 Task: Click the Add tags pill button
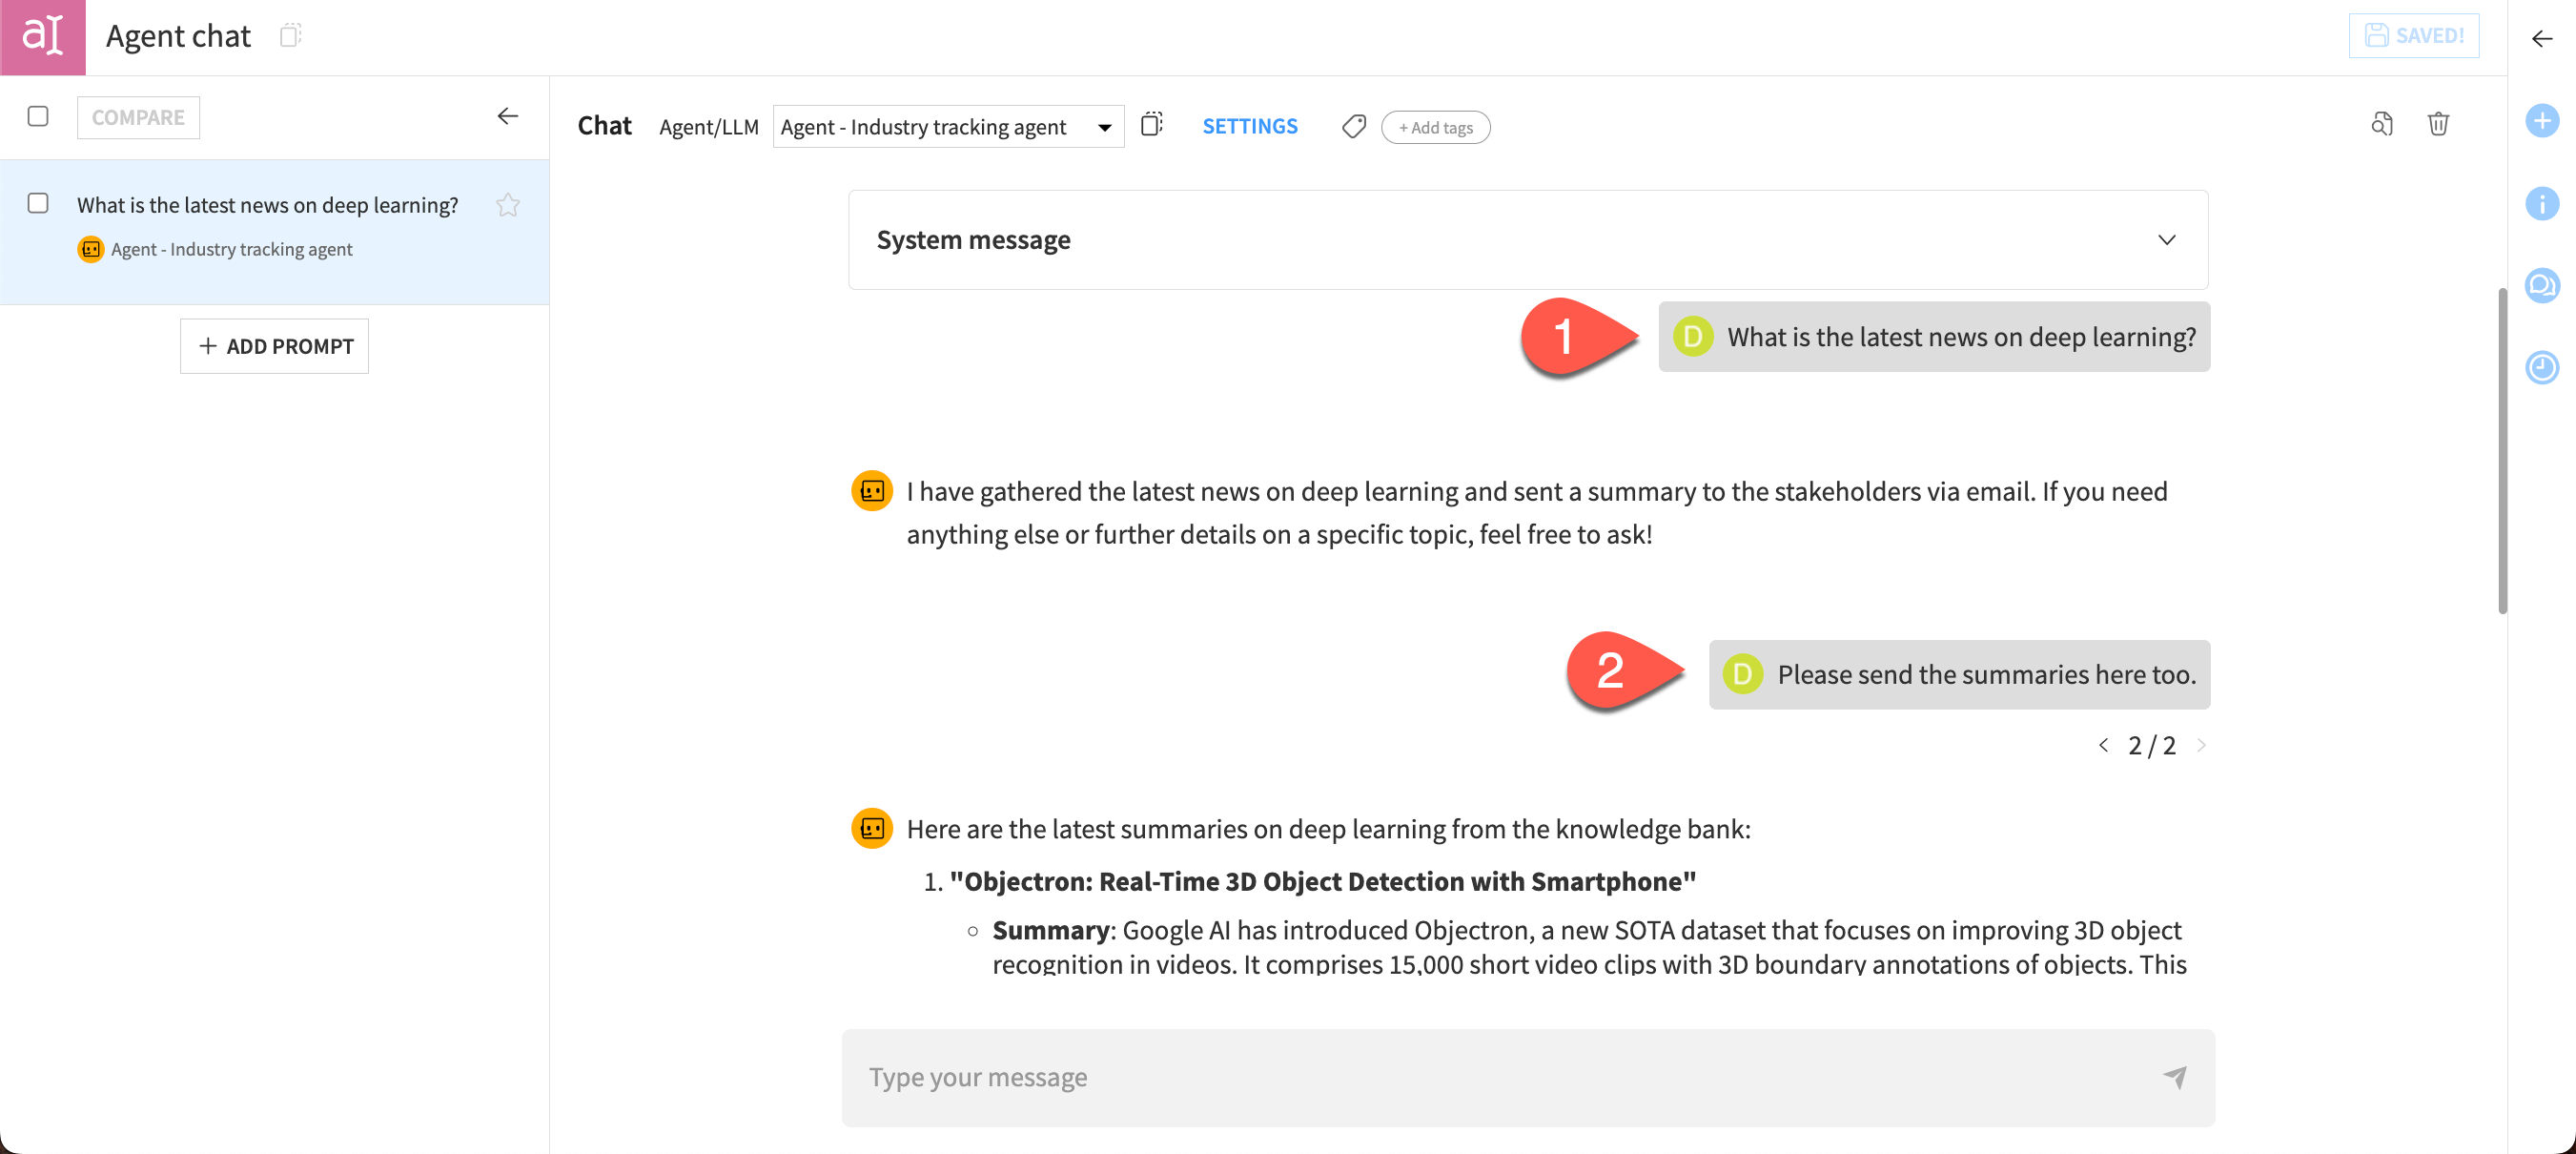(x=1435, y=128)
